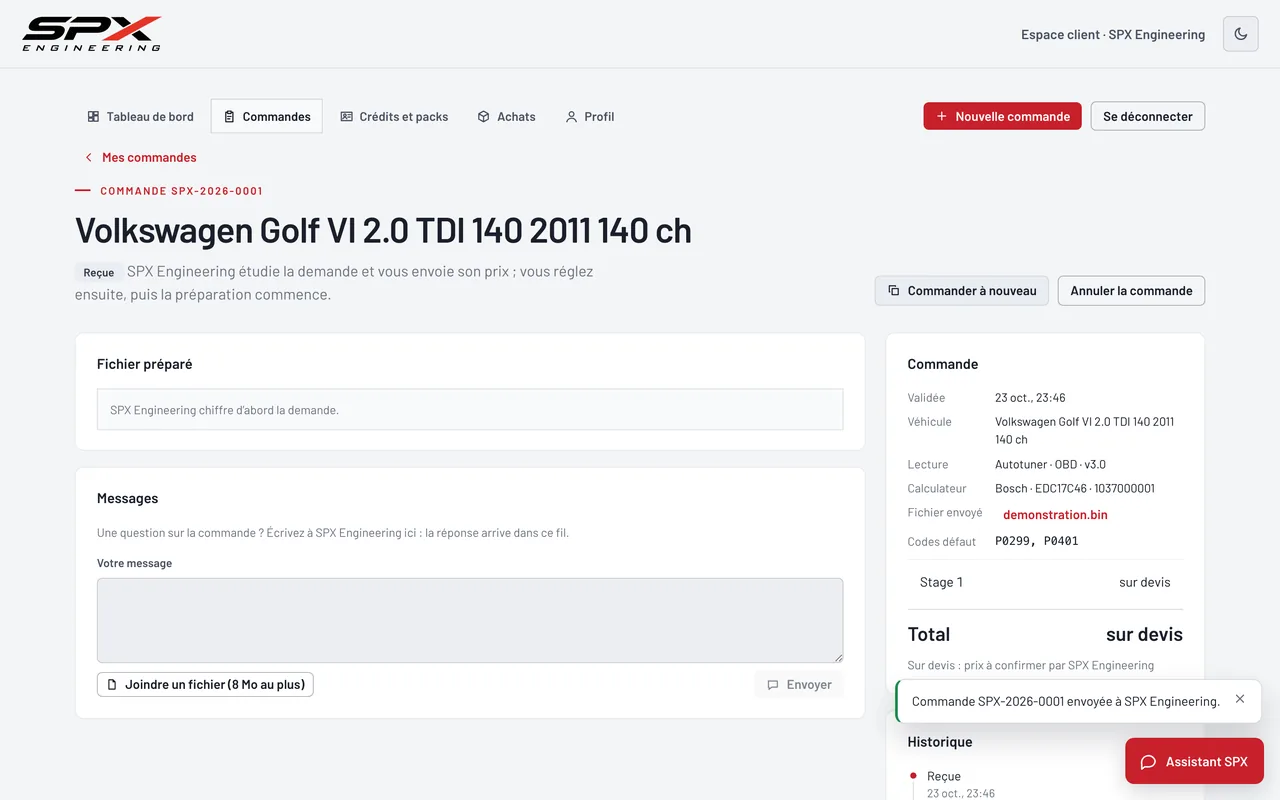Click the Stage 1 row
Viewport: 1280px width, 800px height.
tap(1045, 582)
